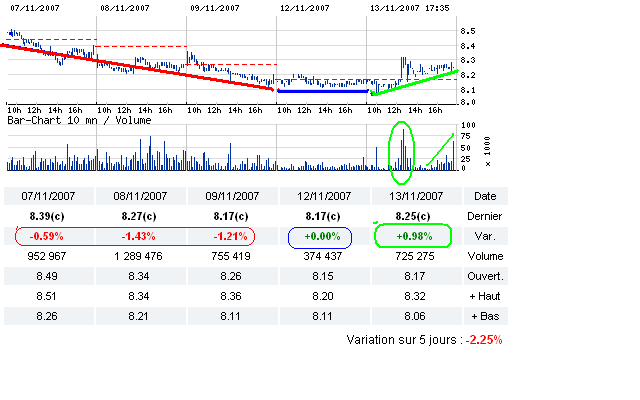Click the 07/11/2007 label above the price chart
Image resolution: width=640 pixels, height=400 pixels.
(x=35, y=8)
